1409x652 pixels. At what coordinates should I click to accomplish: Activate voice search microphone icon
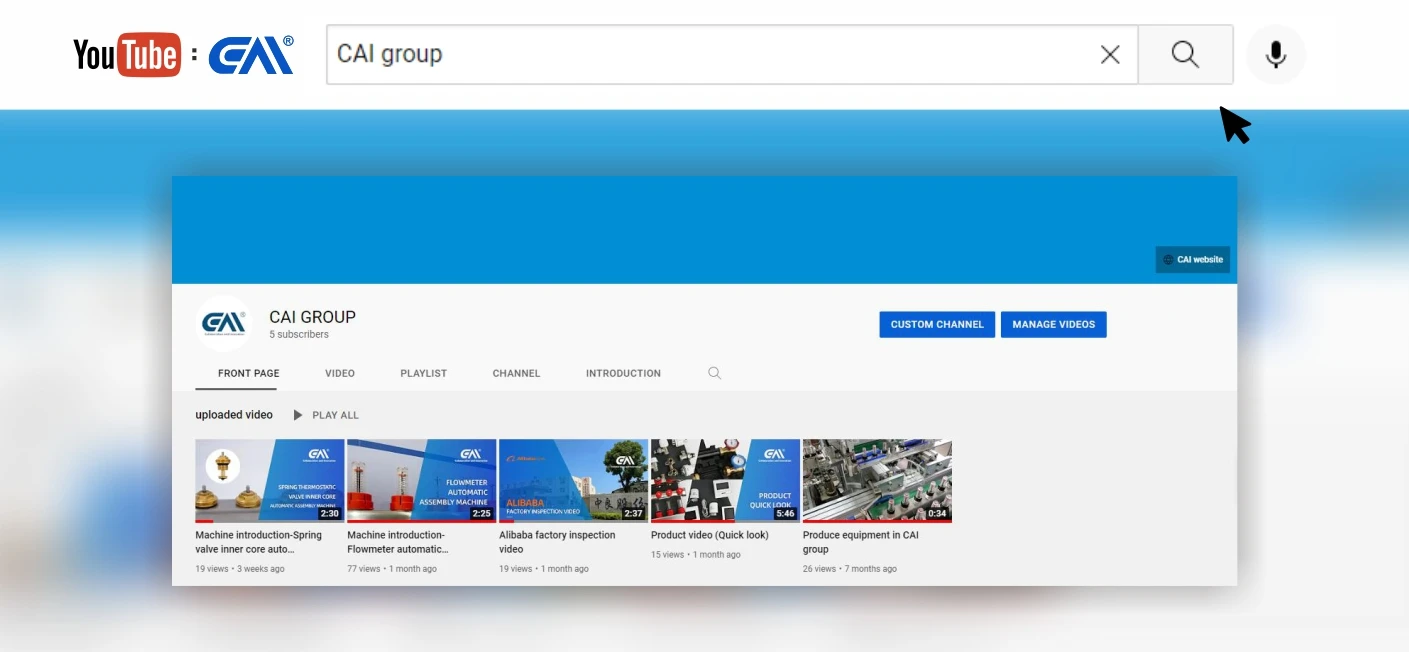1275,55
